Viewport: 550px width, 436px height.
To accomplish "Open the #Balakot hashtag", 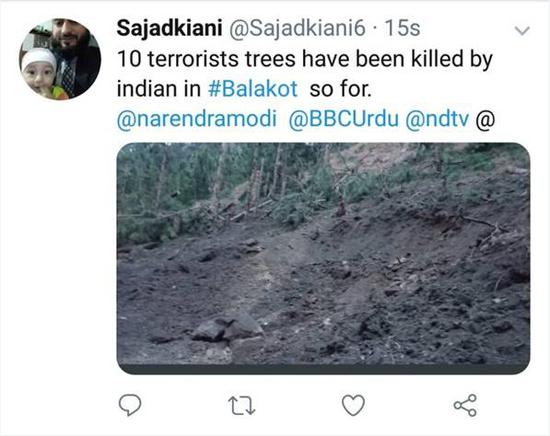I will pos(253,89).
